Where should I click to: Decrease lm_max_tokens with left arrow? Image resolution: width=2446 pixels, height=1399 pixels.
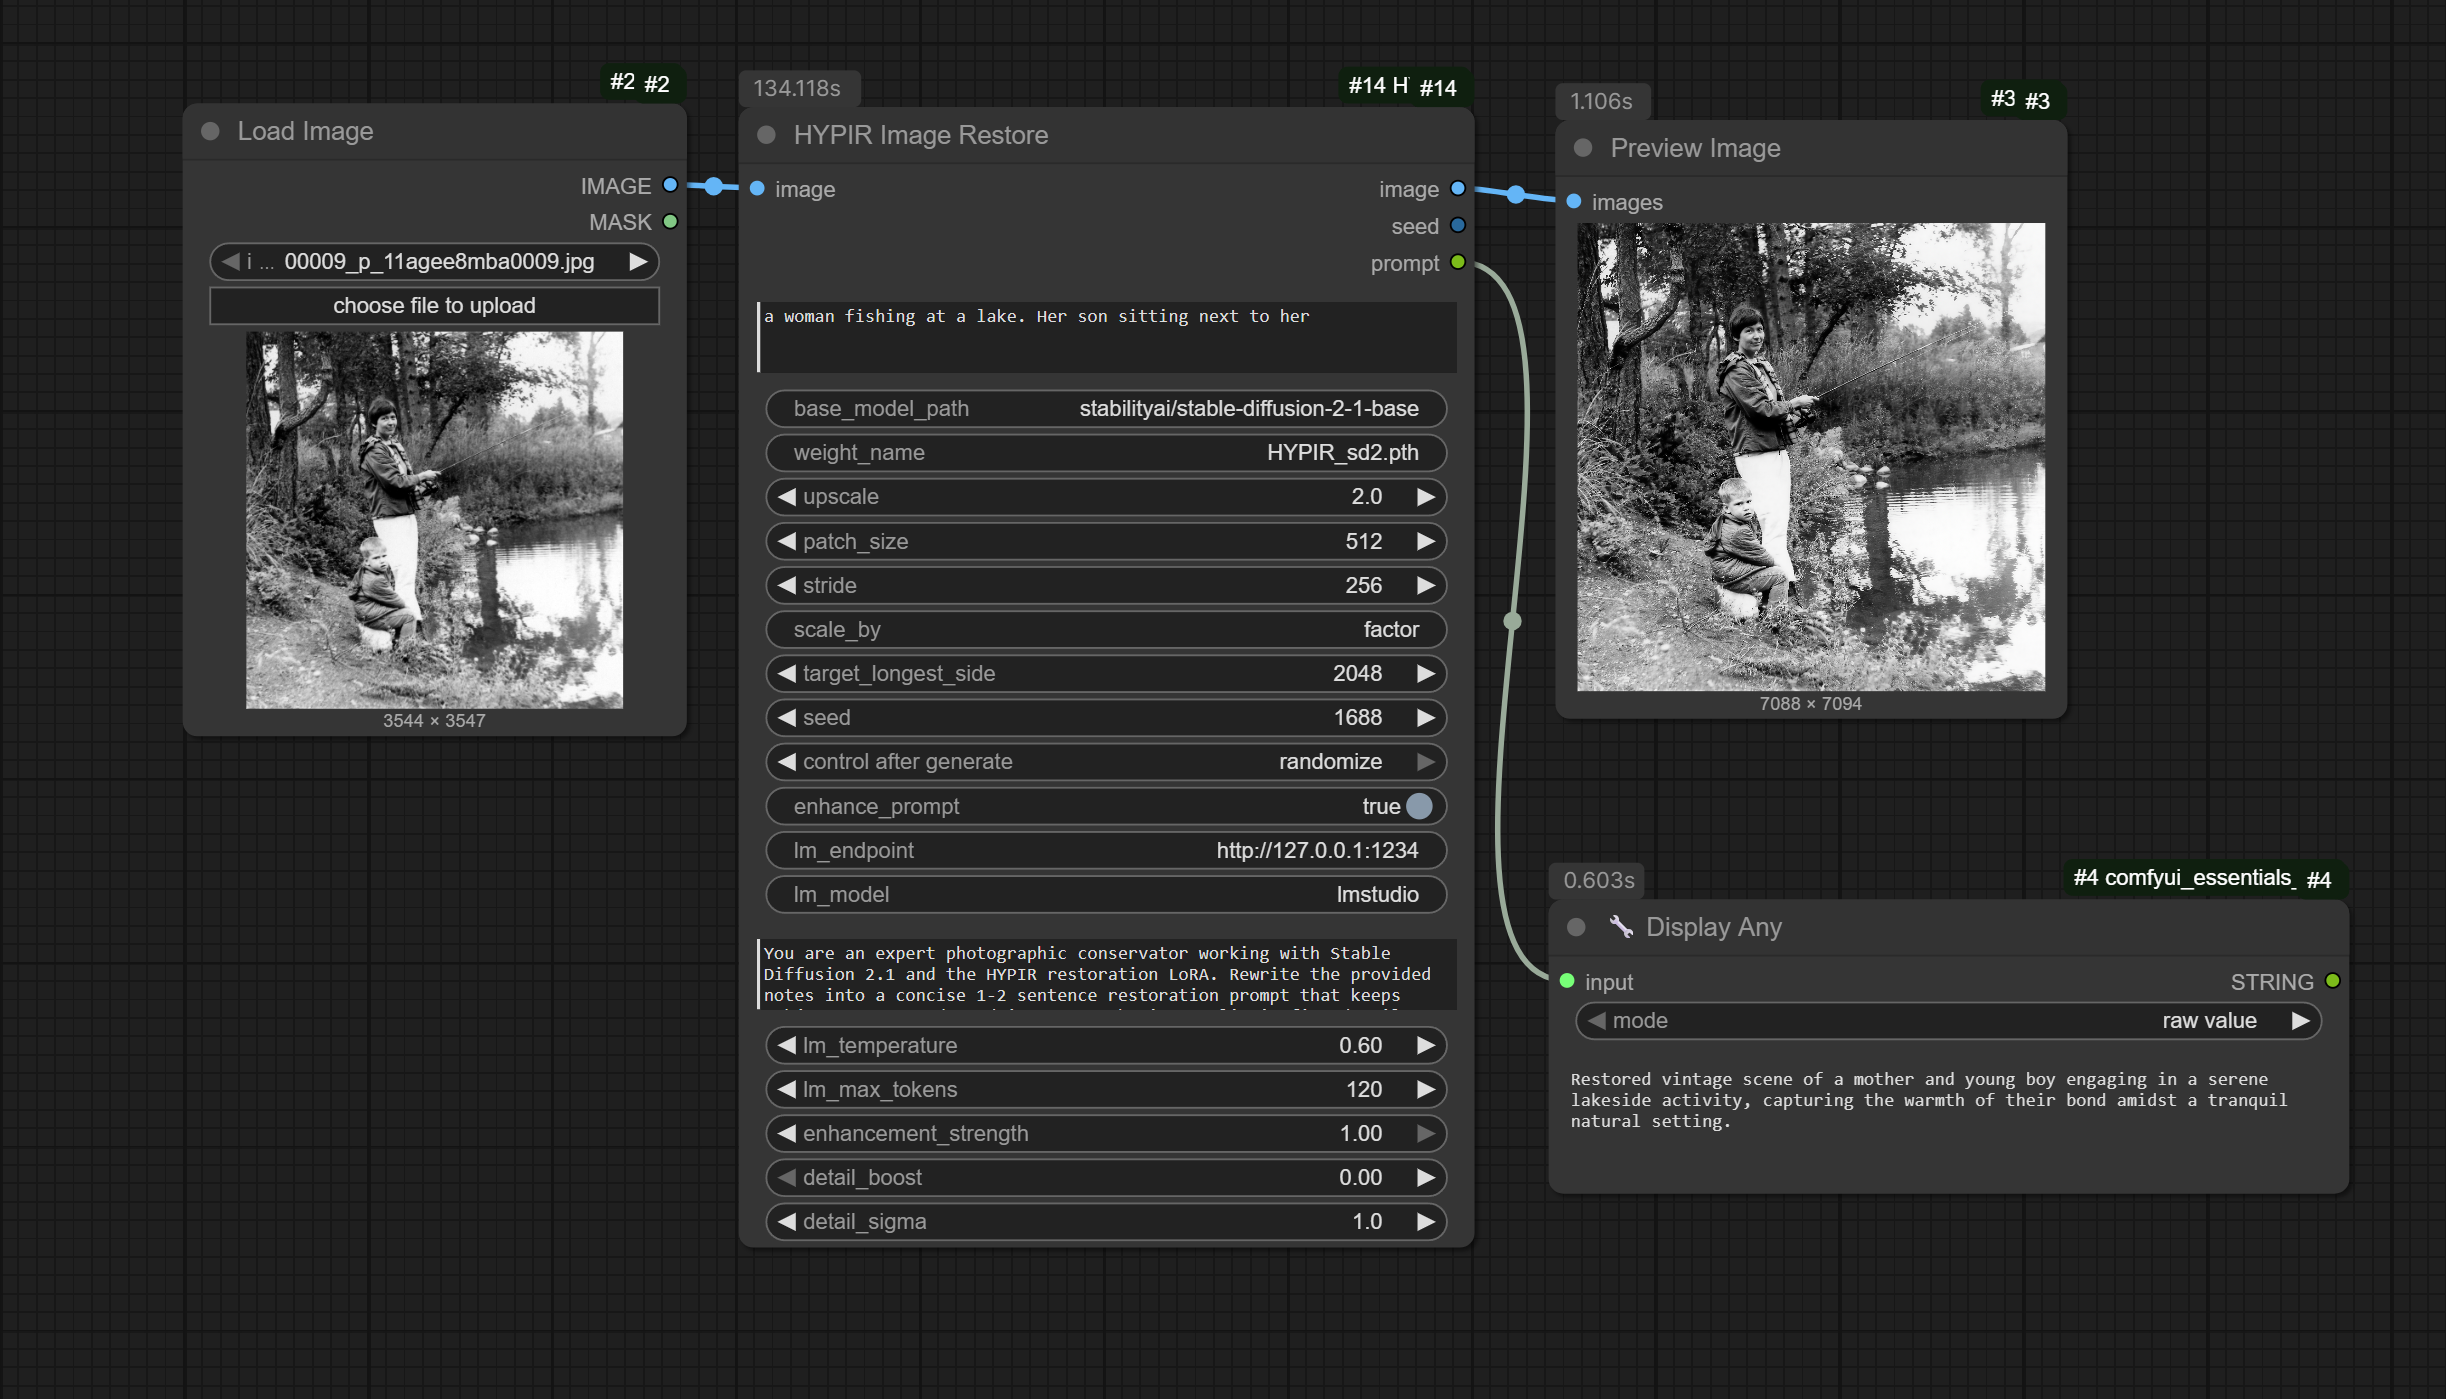pyautogui.click(x=787, y=1089)
